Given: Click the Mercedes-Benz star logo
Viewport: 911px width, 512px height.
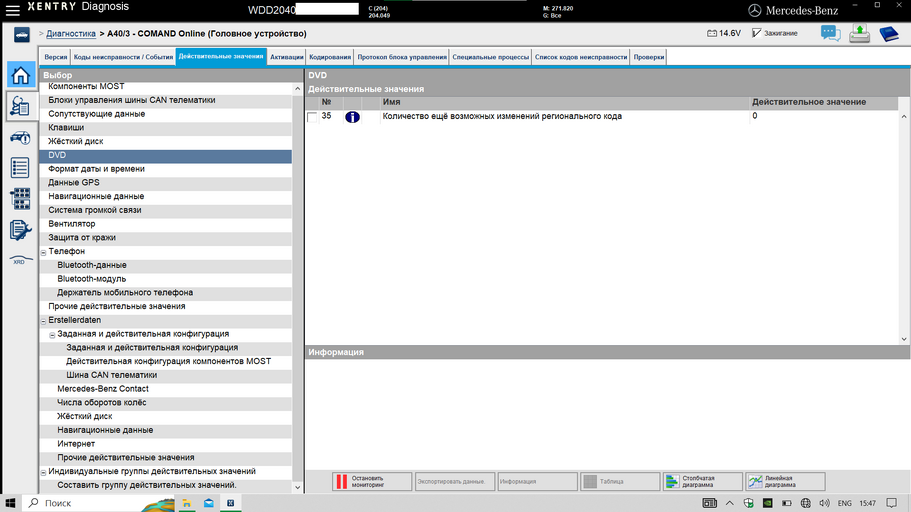Looking at the screenshot, I should pyautogui.click(x=754, y=10).
